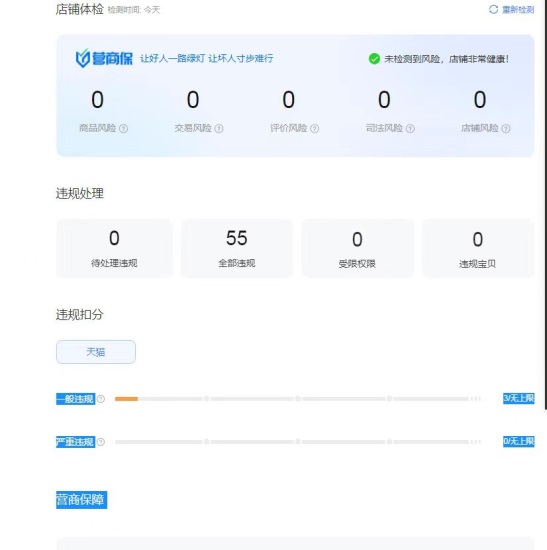Open help icon next to 评价风险

pos(315,128)
